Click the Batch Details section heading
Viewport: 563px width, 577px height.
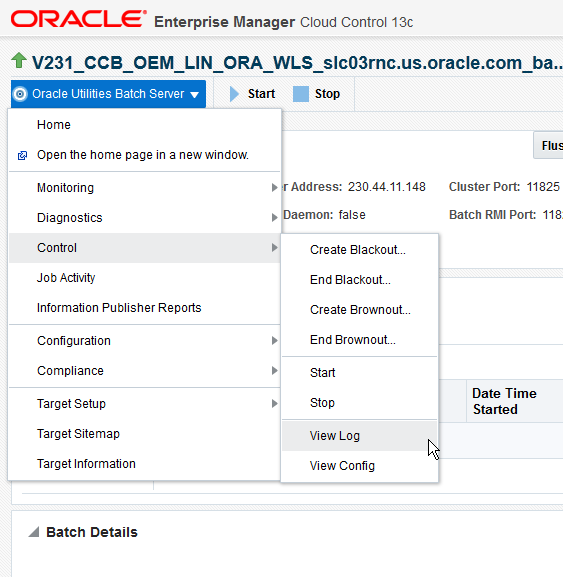click(92, 532)
